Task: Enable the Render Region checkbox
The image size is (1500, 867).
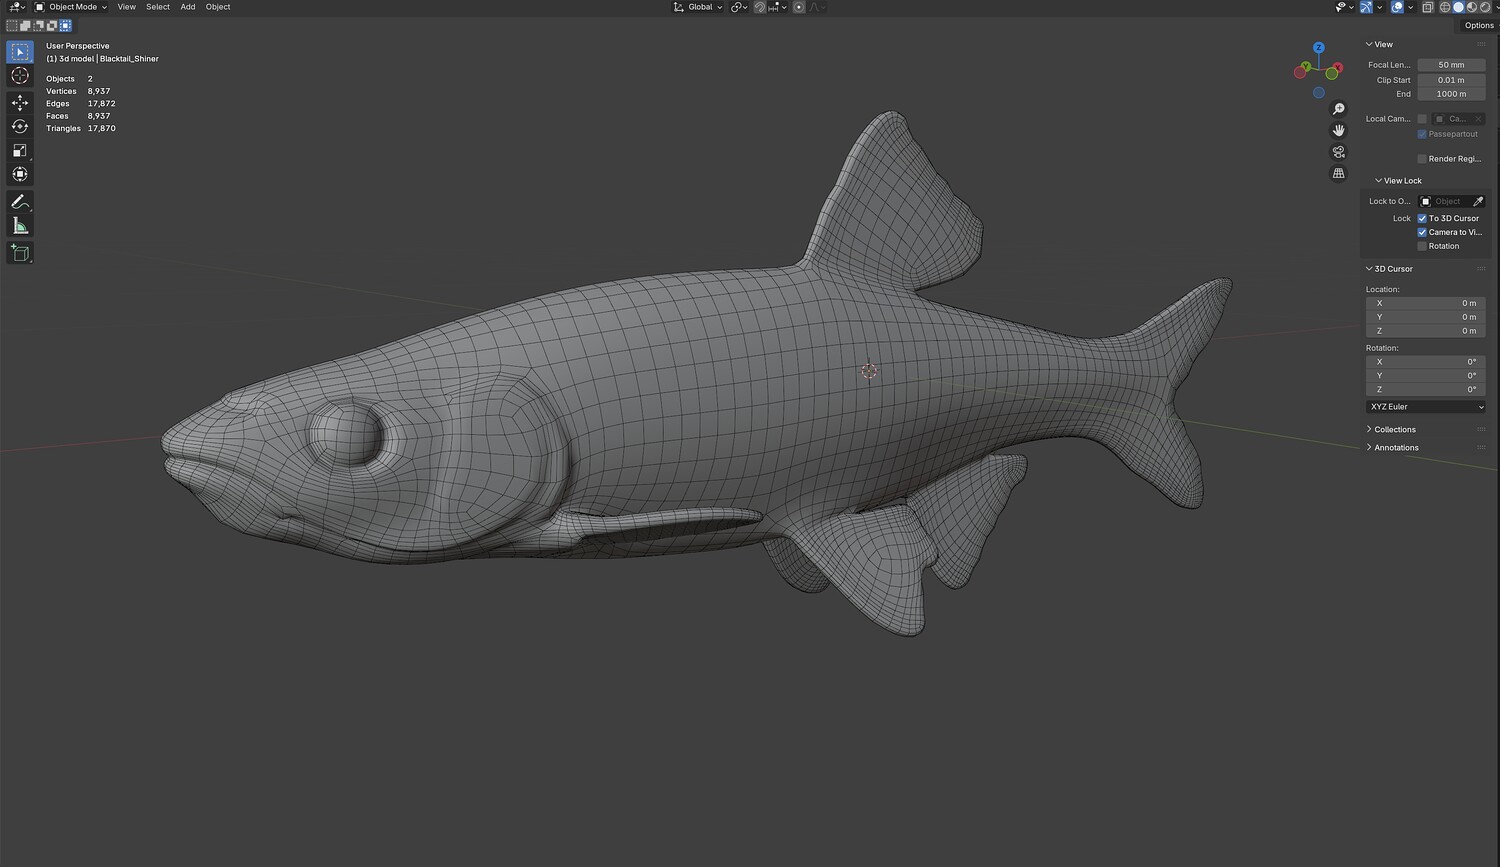Action: point(1422,159)
